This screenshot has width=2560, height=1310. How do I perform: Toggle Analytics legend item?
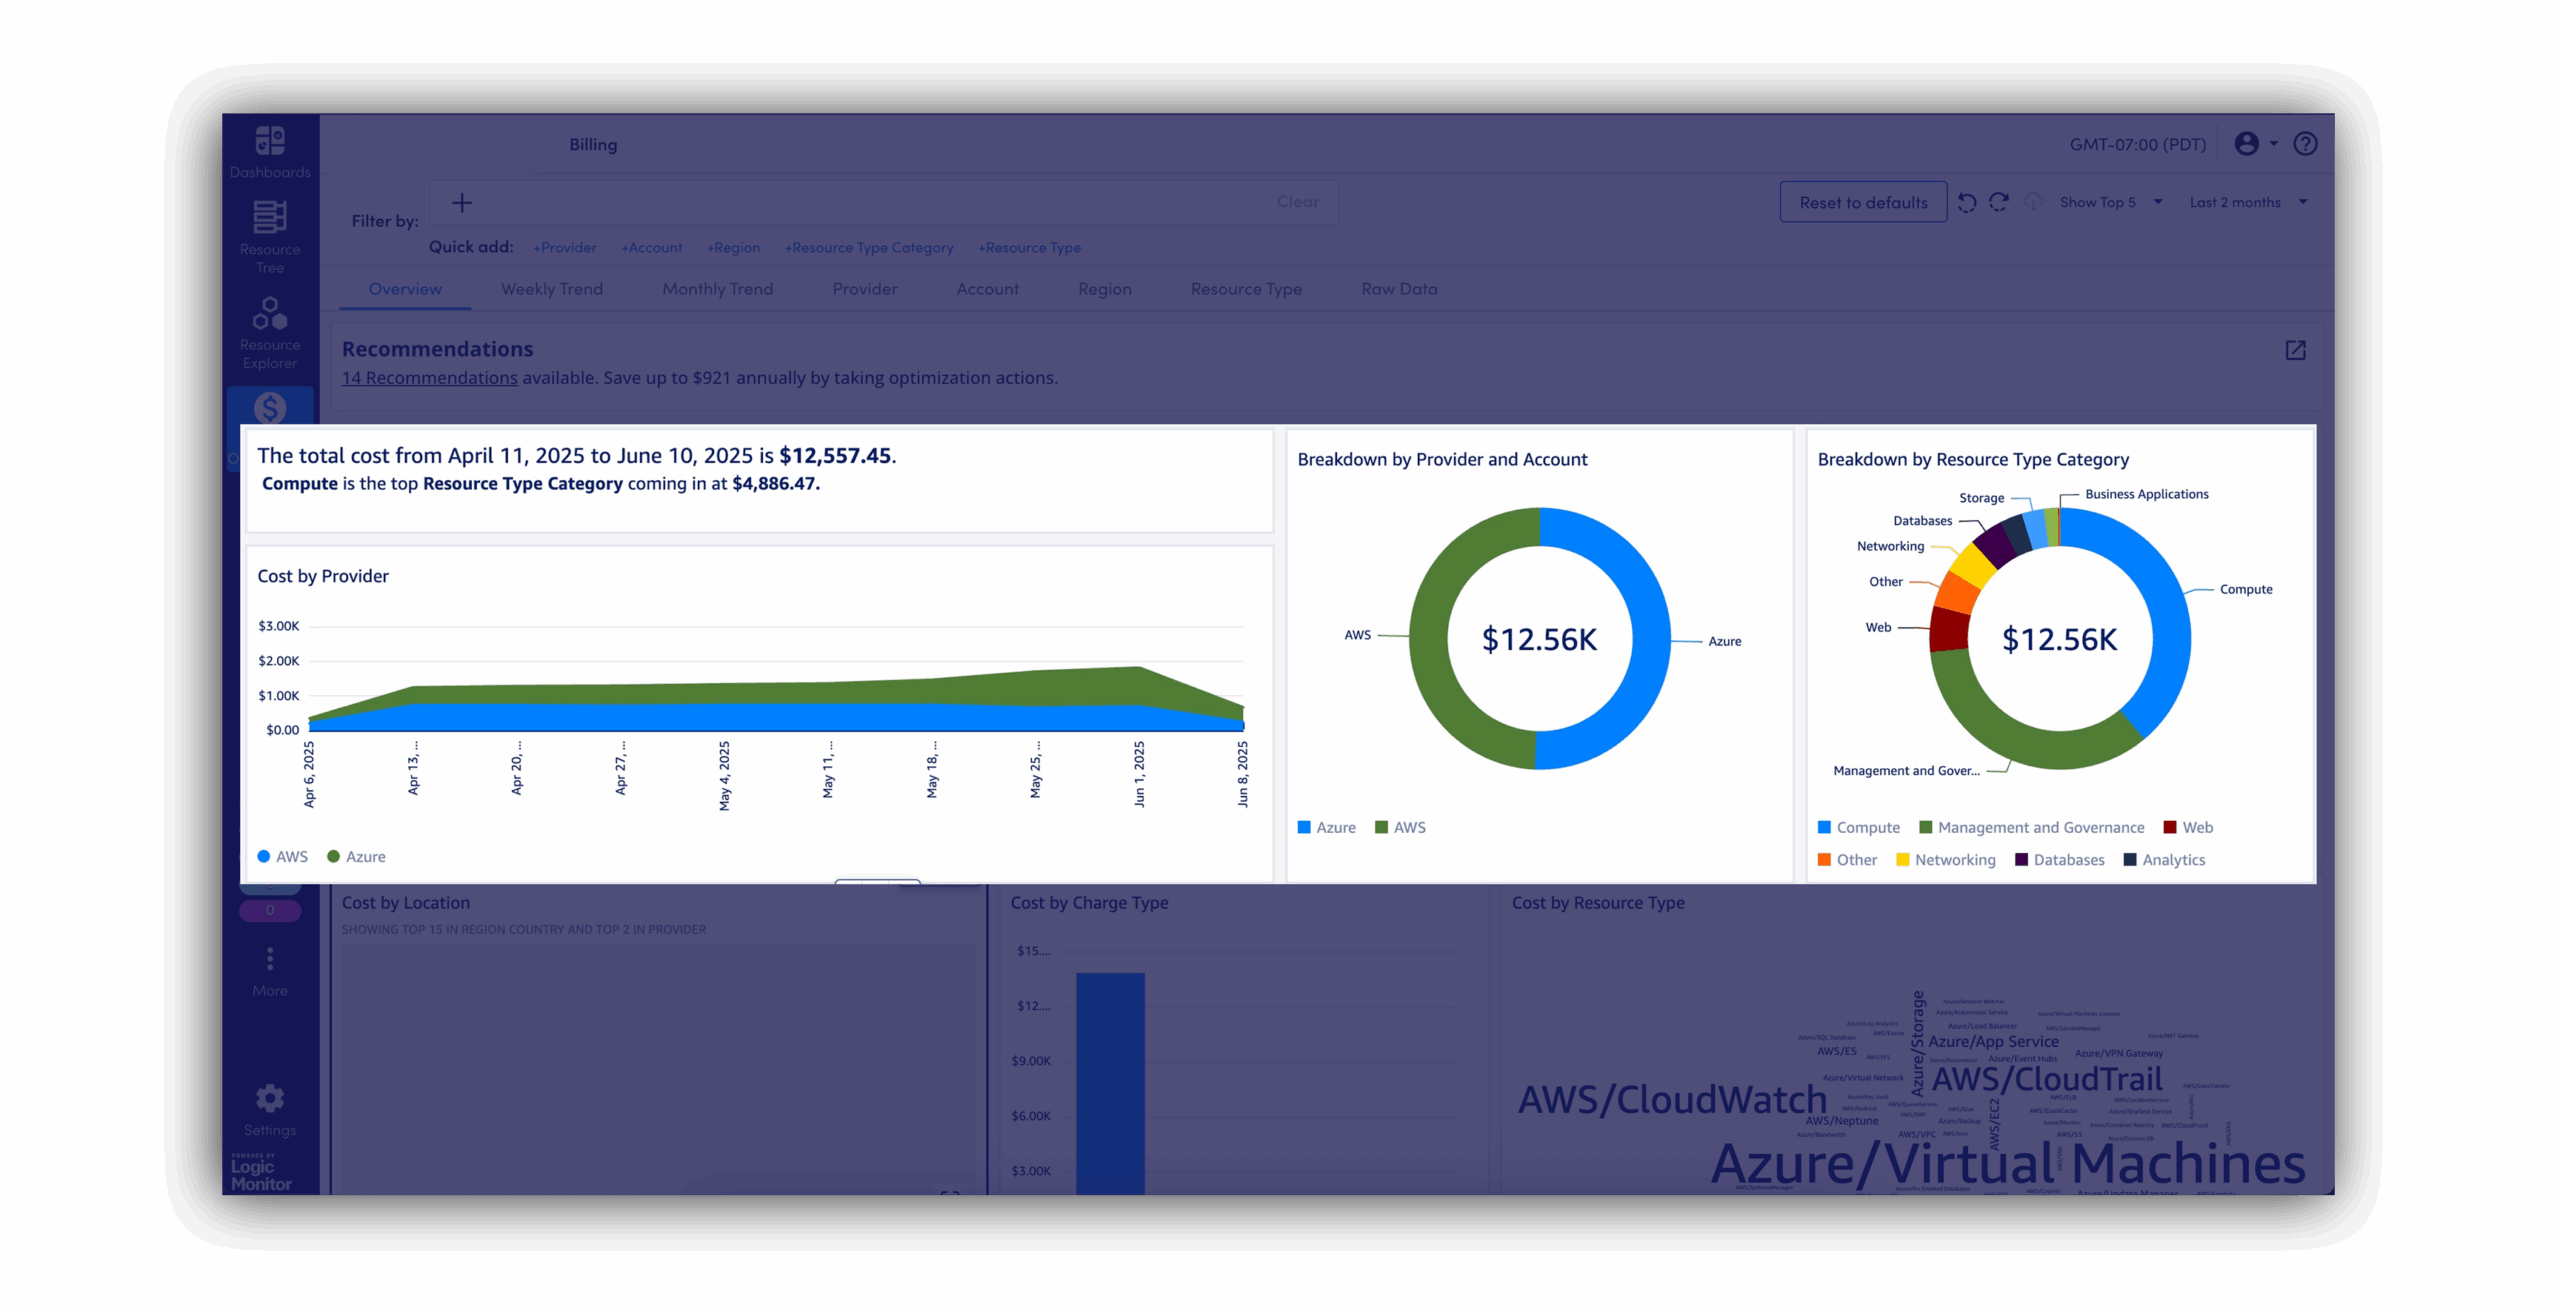coord(2165,860)
